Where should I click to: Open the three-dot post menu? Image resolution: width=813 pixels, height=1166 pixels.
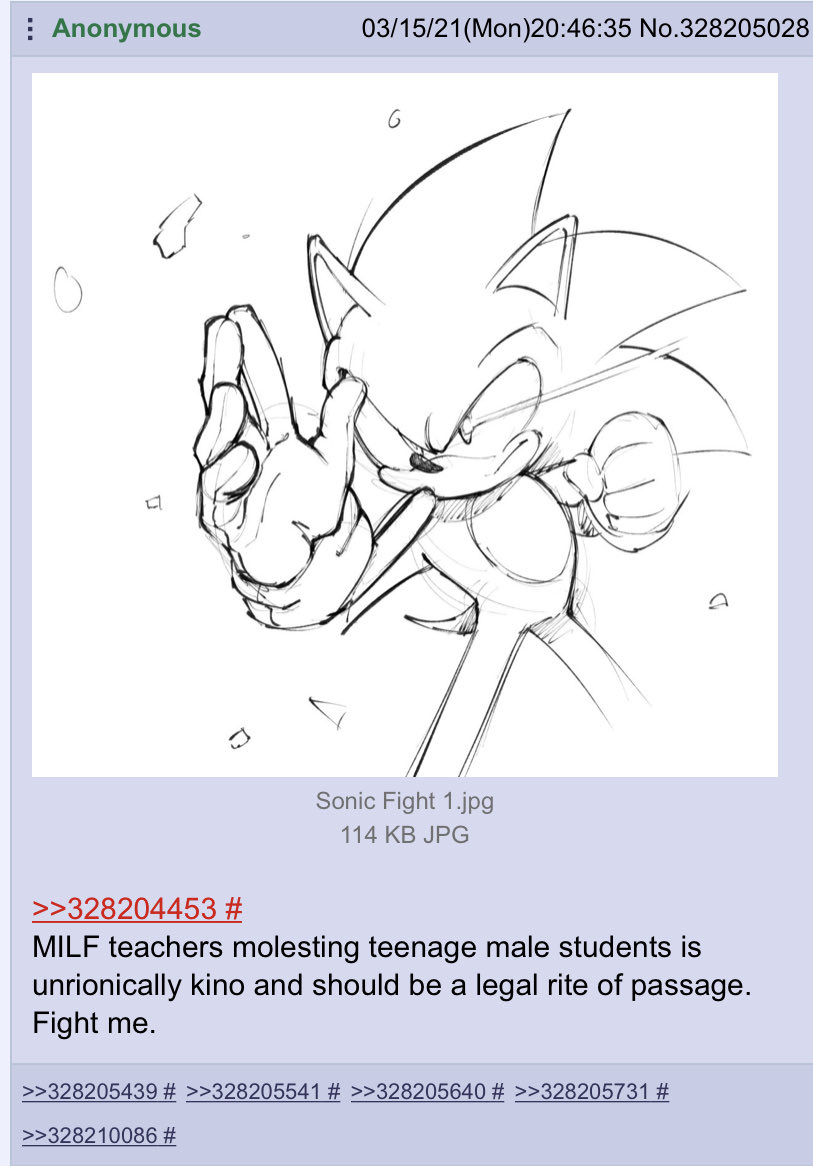pyautogui.click(x=30, y=28)
